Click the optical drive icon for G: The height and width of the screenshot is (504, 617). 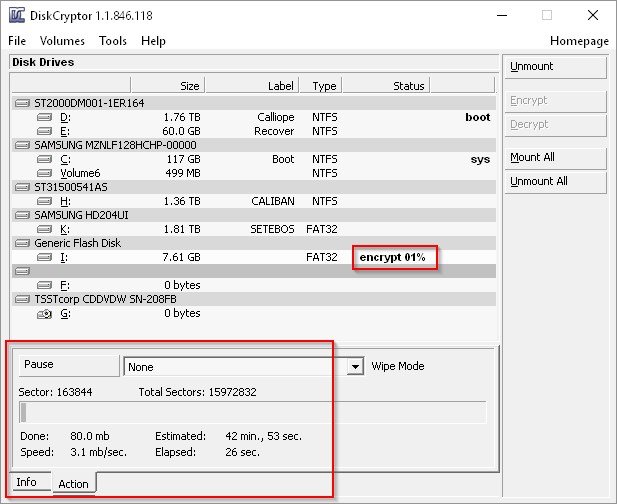pos(44,314)
